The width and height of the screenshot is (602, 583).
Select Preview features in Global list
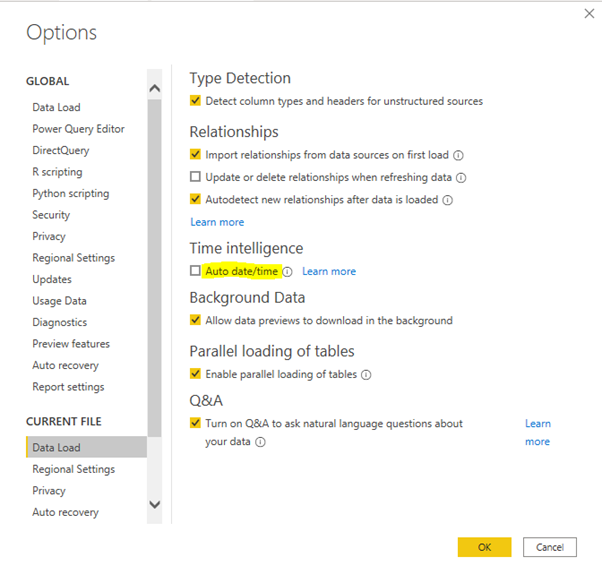(x=71, y=344)
